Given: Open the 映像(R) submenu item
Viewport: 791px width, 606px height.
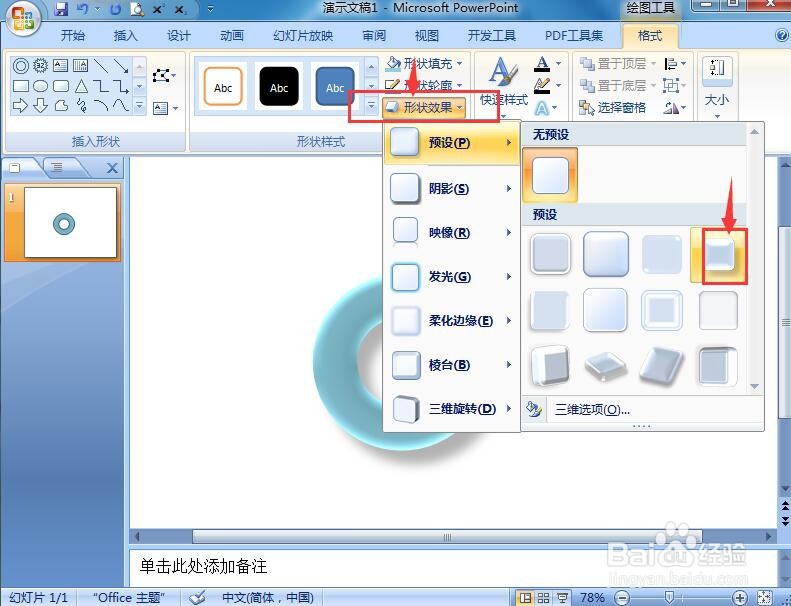Looking at the screenshot, I should pos(451,233).
